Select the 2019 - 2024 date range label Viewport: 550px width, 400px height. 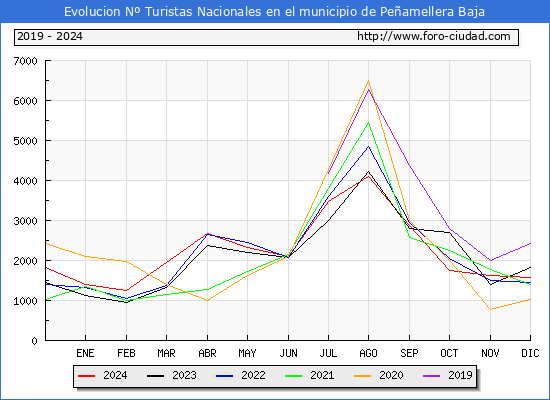50,36
